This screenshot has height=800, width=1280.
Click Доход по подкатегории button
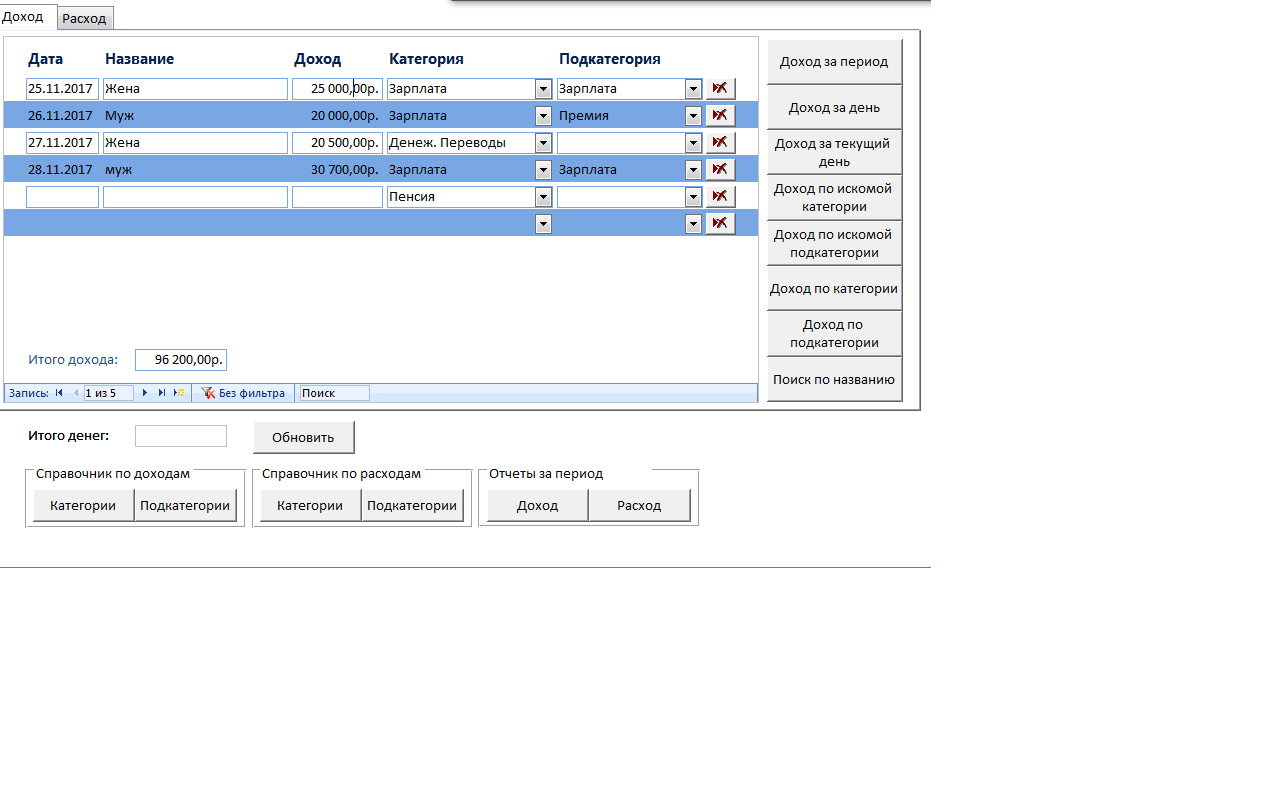click(x=834, y=333)
